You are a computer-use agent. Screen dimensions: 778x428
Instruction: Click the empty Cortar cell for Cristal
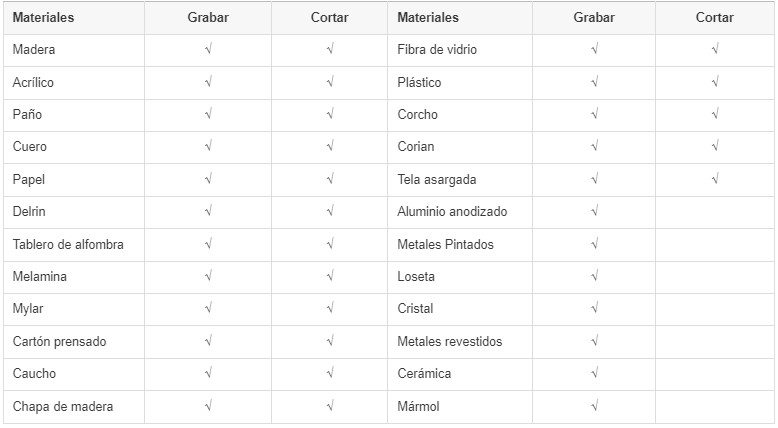click(x=714, y=309)
